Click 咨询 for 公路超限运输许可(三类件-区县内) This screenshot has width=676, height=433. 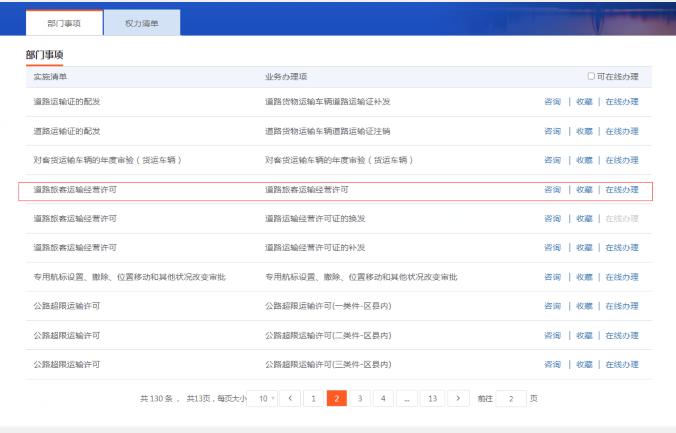(552, 364)
